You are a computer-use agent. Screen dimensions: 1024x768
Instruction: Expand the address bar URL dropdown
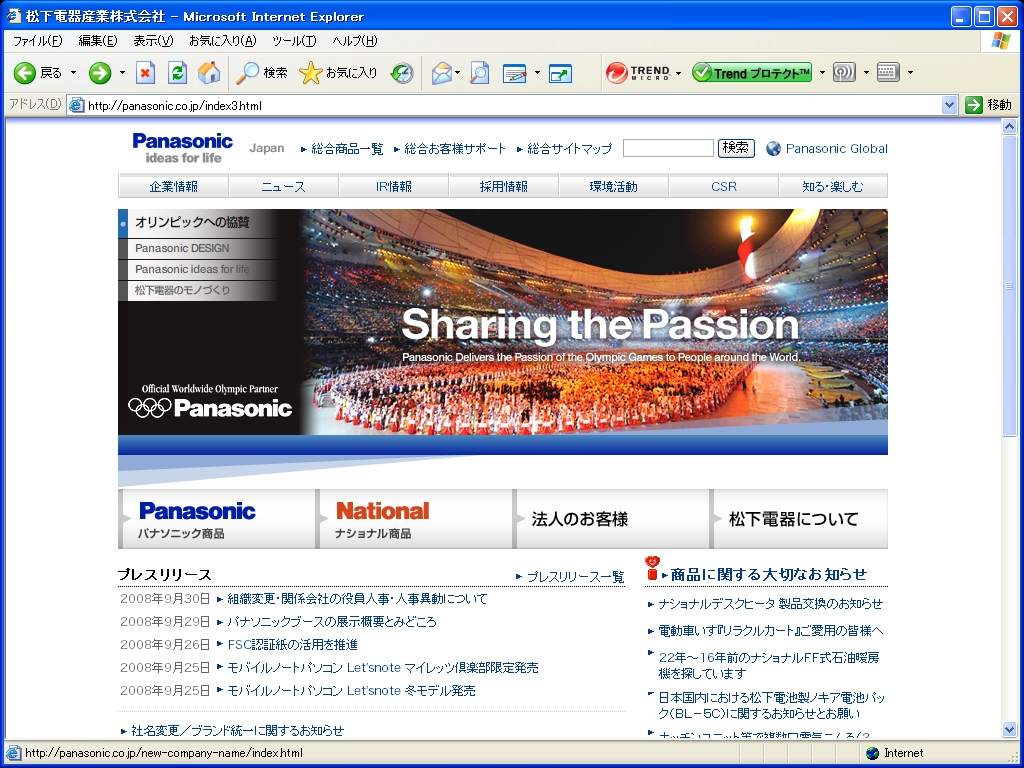coord(949,104)
